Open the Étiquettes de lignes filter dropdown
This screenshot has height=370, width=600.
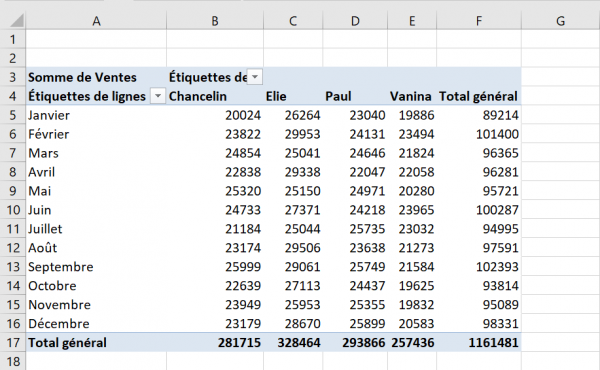pos(158,96)
